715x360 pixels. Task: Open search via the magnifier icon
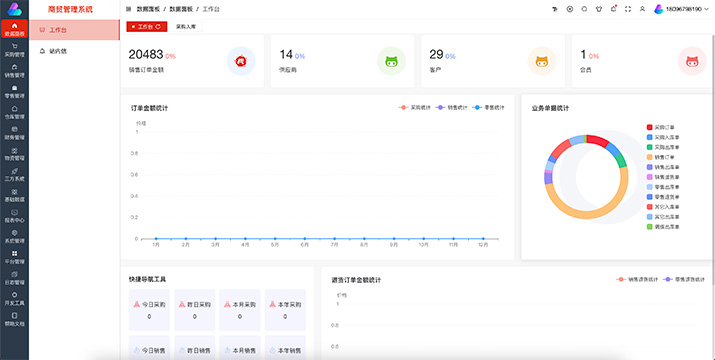[x=584, y=9]
